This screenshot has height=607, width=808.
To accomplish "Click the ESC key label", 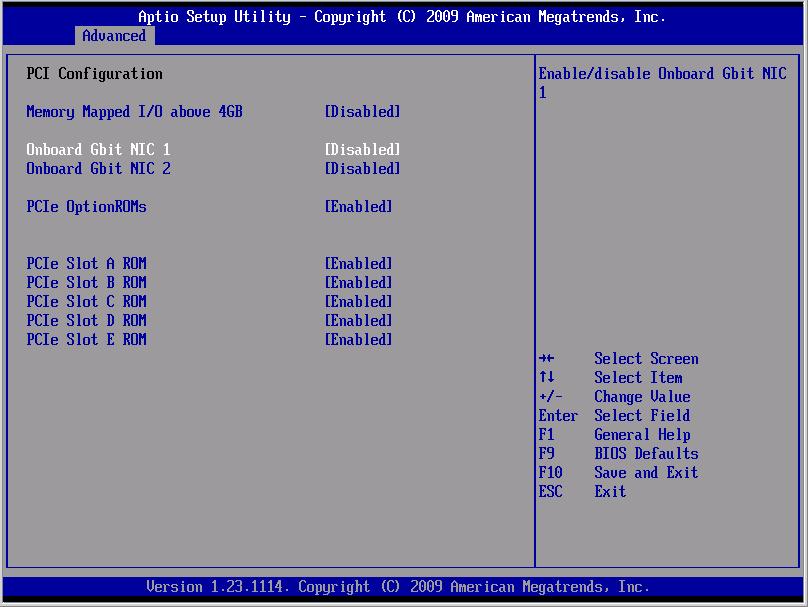I will 550,492.
